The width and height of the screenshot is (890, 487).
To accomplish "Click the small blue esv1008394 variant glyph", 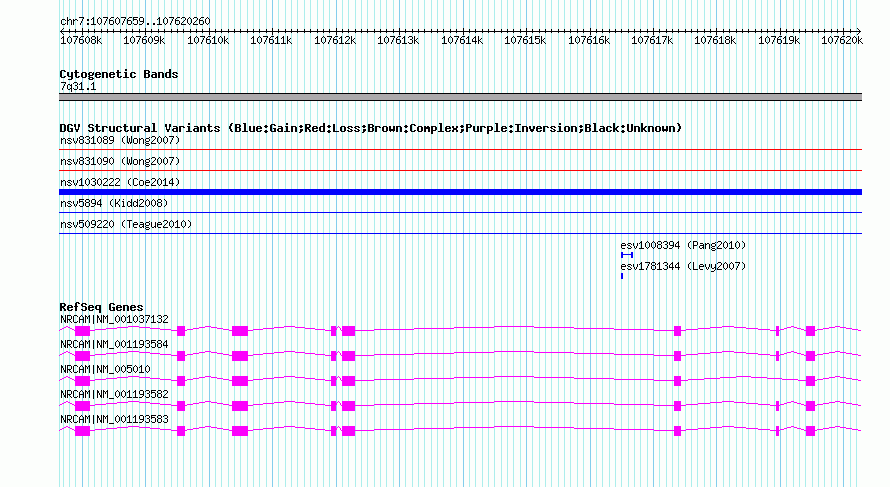I will tap(627, 255).
